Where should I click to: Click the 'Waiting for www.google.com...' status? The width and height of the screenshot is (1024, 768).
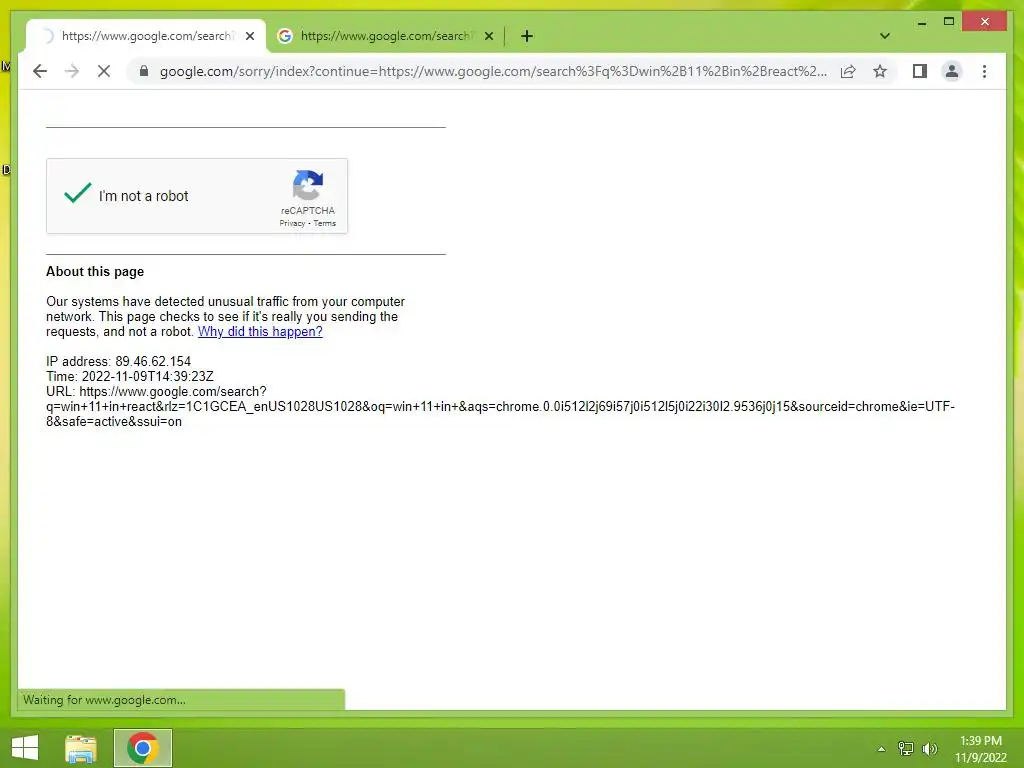tap(104, 700)
